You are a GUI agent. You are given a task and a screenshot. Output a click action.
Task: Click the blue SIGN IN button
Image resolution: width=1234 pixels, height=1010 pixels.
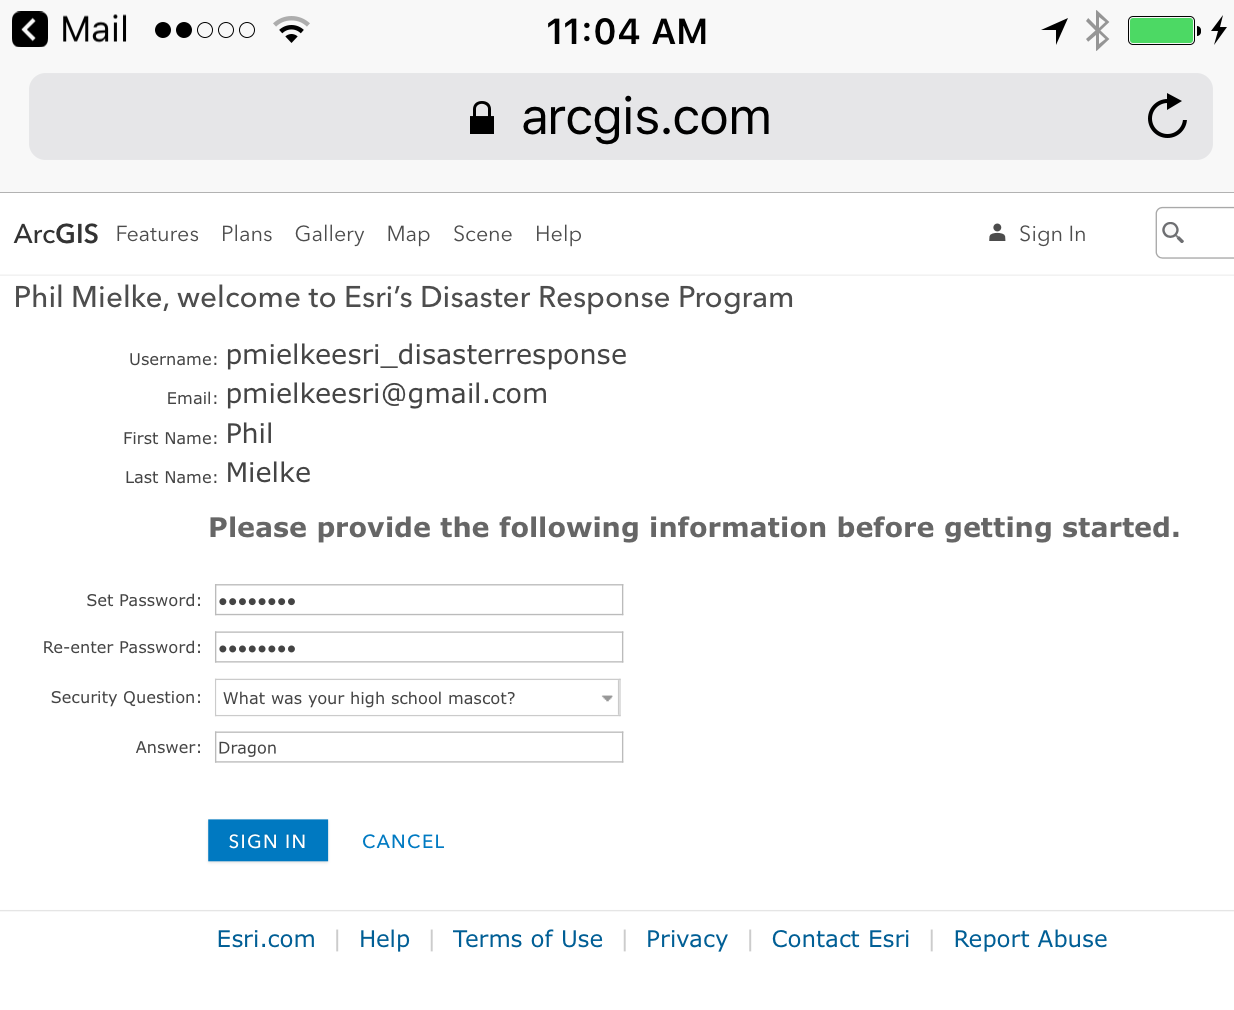(268, 841)
